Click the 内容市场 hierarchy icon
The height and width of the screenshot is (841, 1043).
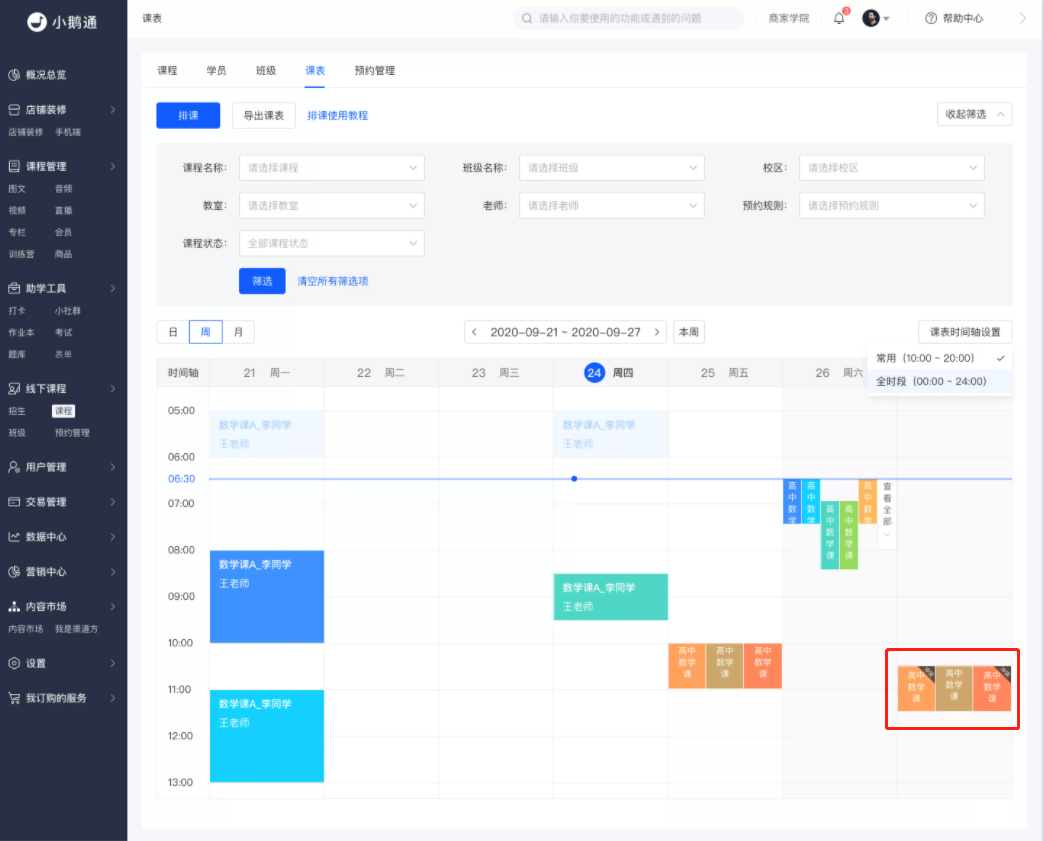point(13,606)
